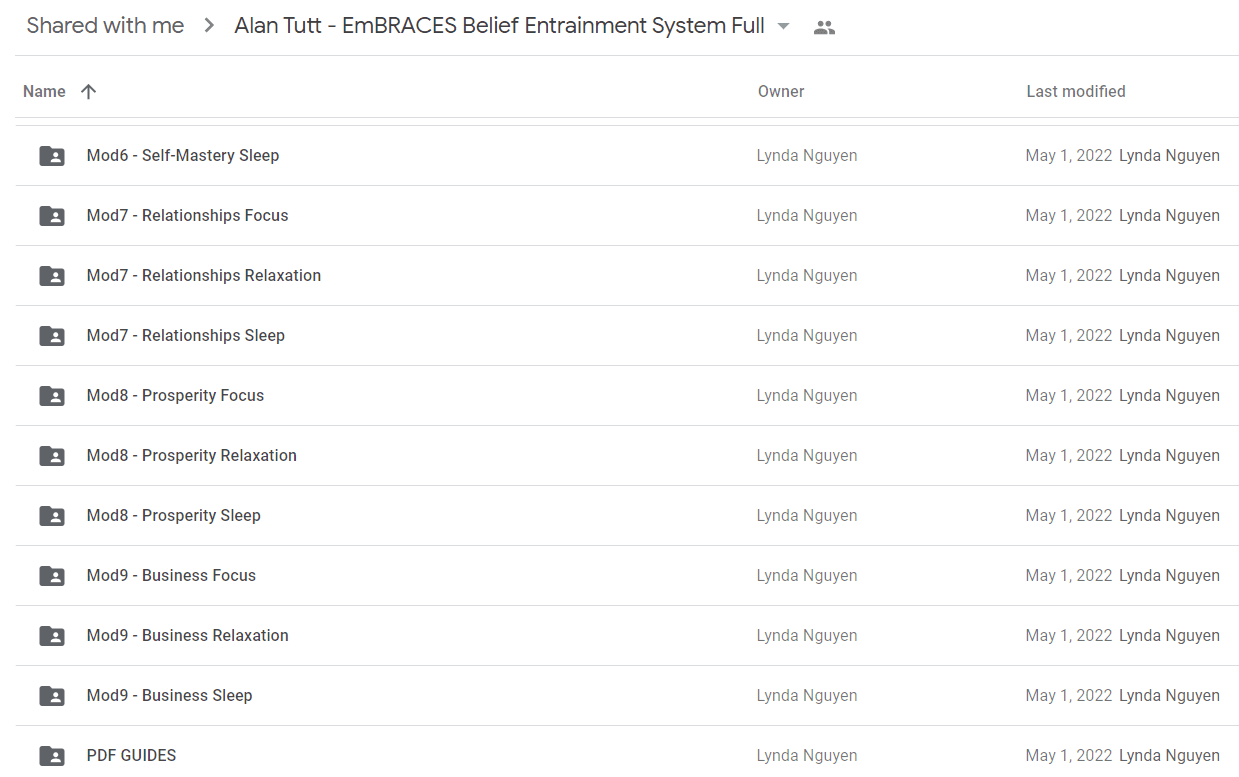The width and height of the screenshot is (1239, 777).
Task: Click May 1, 2022 date for Mod9 Business Focus
Action: (1069, 576)
